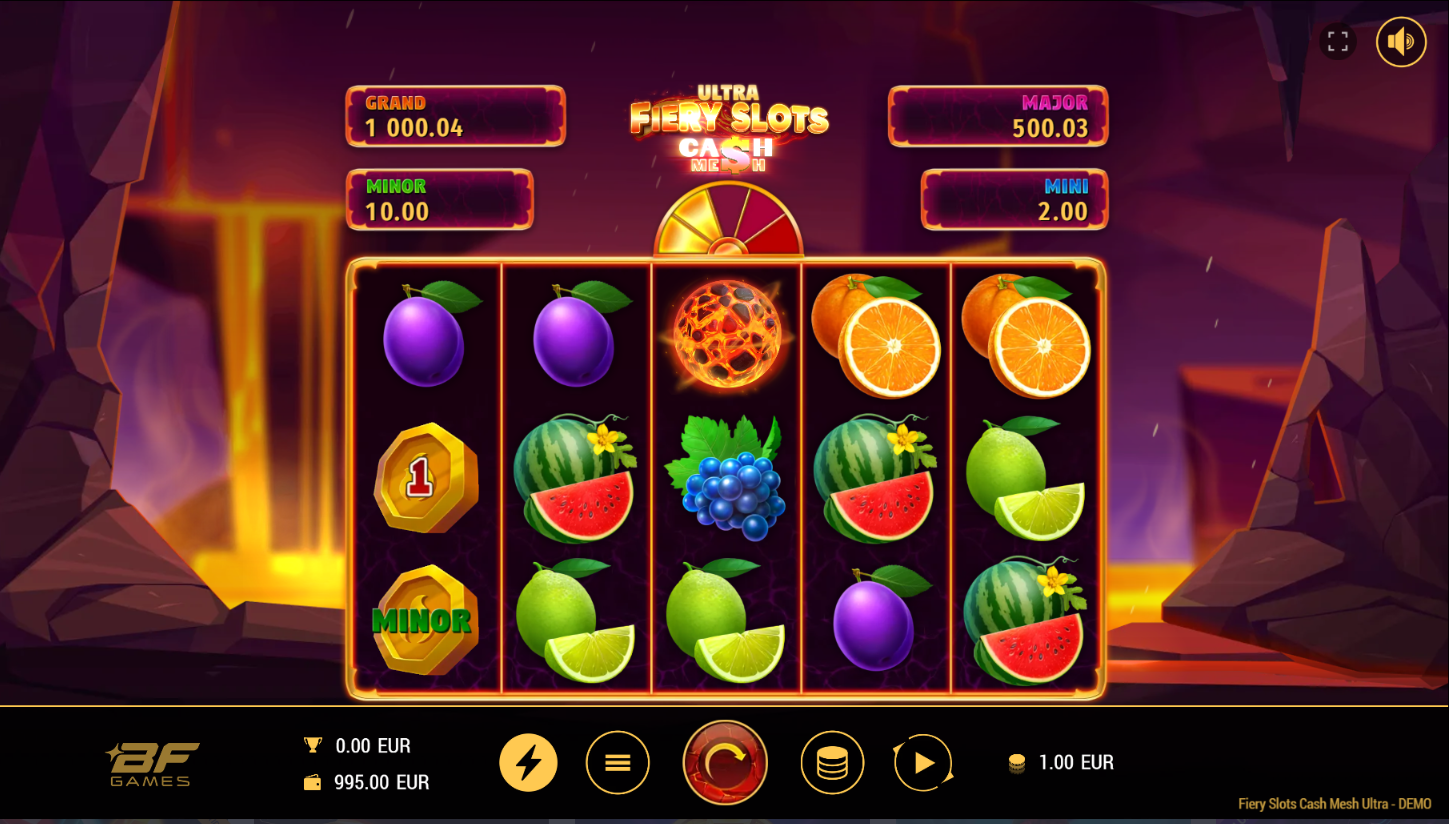Open the coin stack bet settings

[x=832, y=763]
